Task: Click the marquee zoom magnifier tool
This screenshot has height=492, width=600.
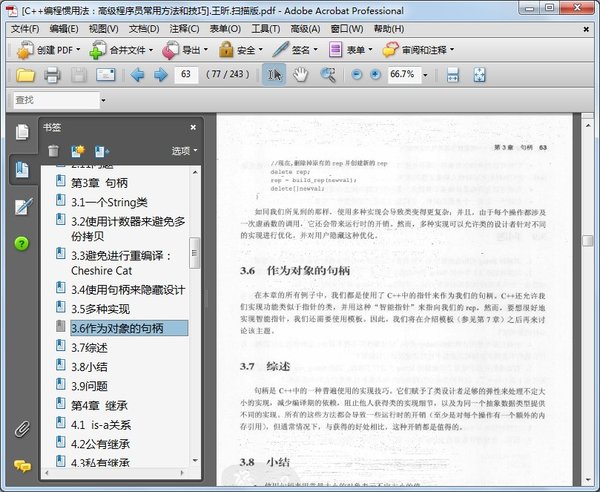Action: 328,75
